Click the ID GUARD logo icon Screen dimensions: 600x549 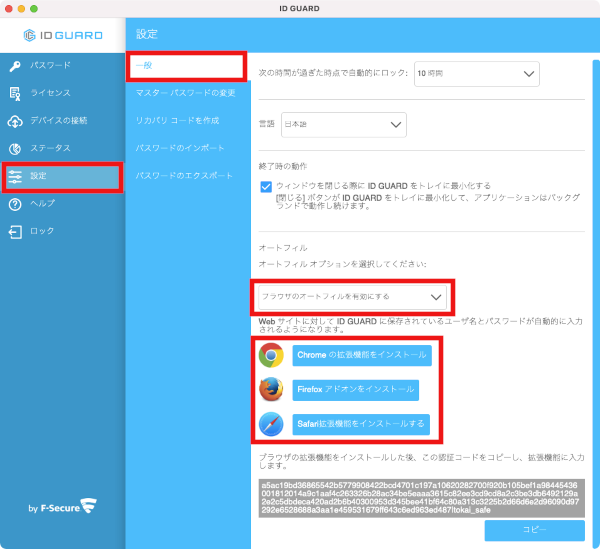click(x=29, y=35)
